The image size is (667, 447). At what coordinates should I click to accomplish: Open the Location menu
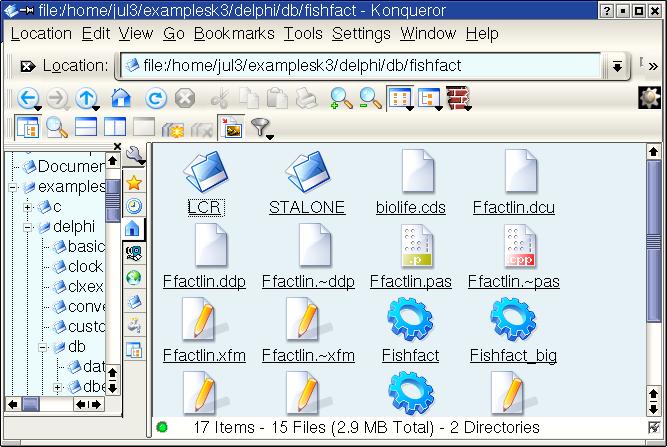point(41,34)
